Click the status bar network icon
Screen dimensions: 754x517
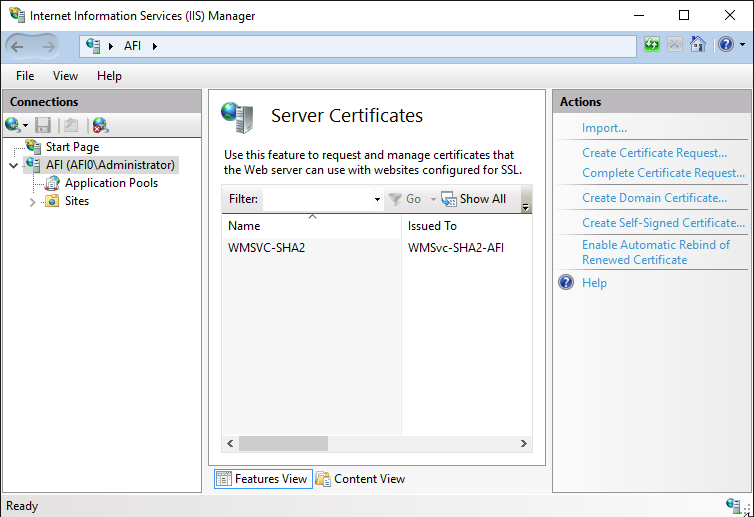[733, 505]
